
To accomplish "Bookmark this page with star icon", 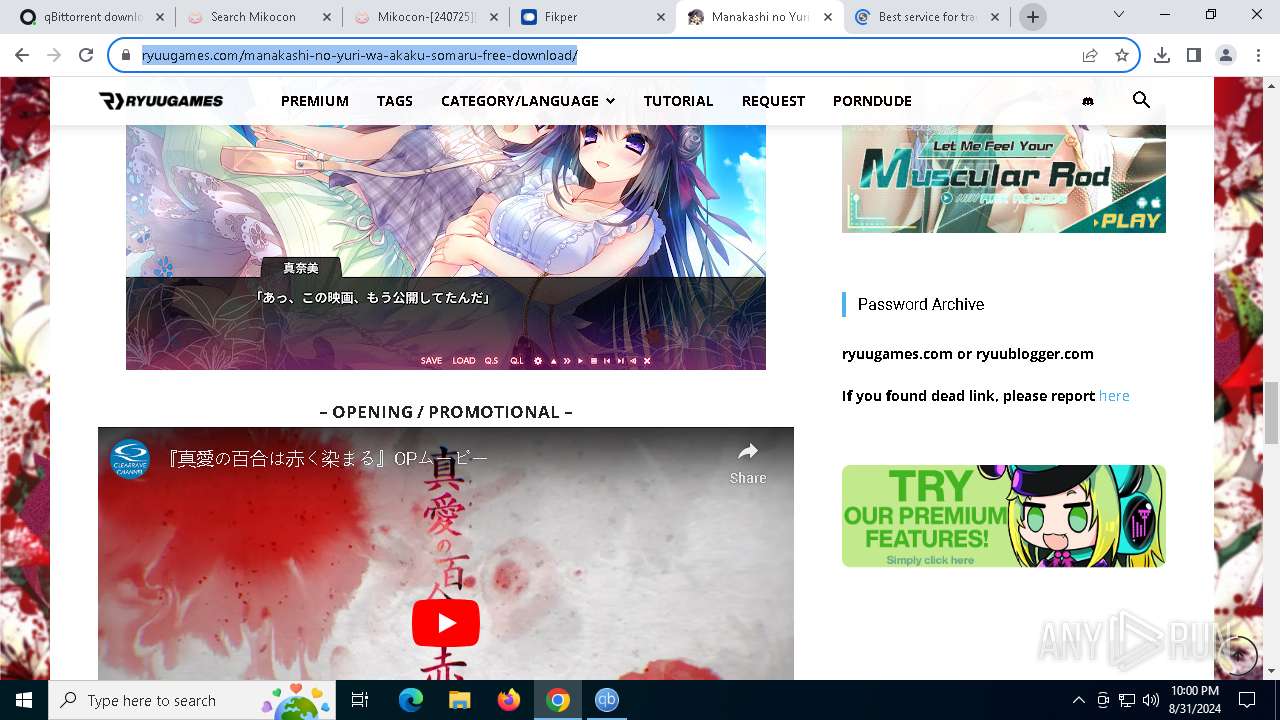I will 1122,56.
